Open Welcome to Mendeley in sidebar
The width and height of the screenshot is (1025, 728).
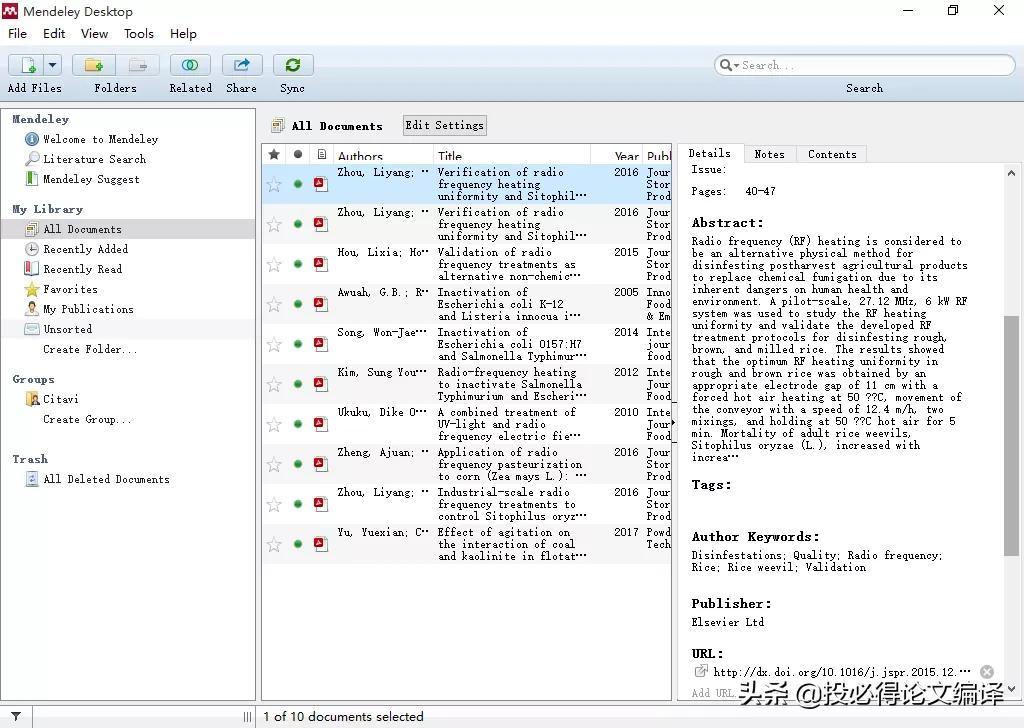(100, 139)
